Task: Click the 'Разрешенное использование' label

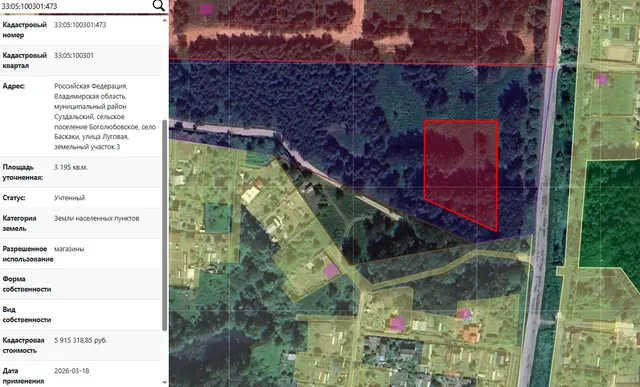Action: pos(28,254)
